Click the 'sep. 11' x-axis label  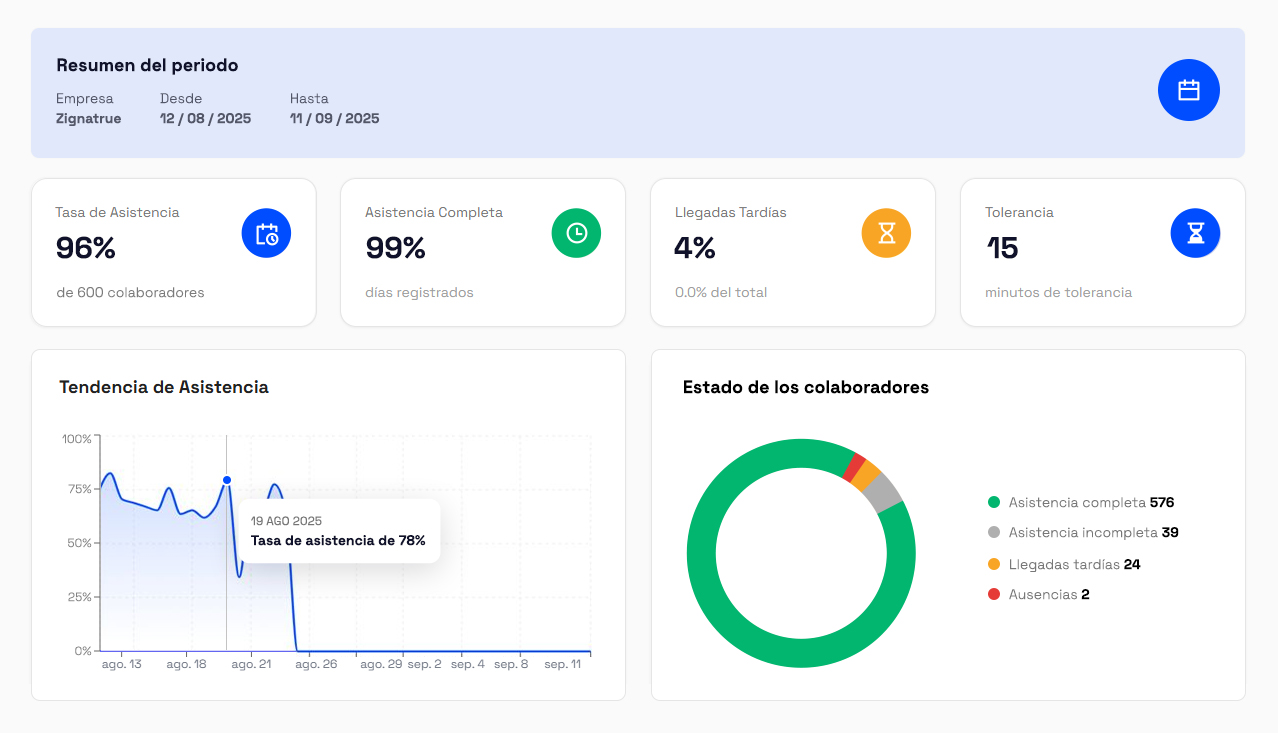tap(562, 664)
